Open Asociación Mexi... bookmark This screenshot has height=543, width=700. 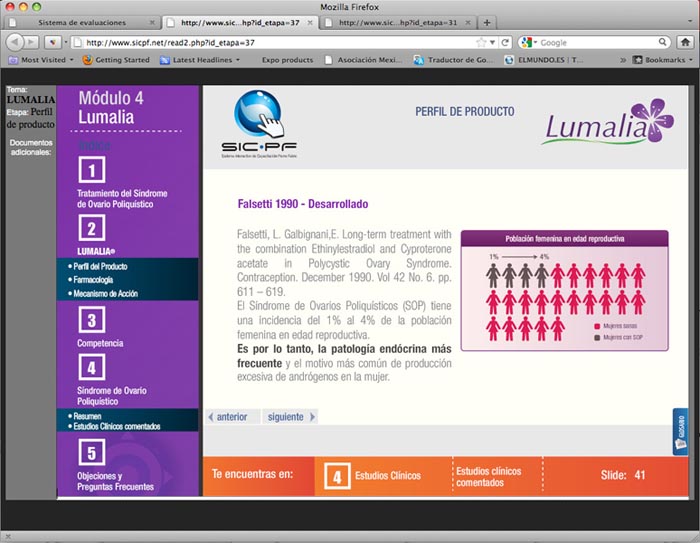363,60
